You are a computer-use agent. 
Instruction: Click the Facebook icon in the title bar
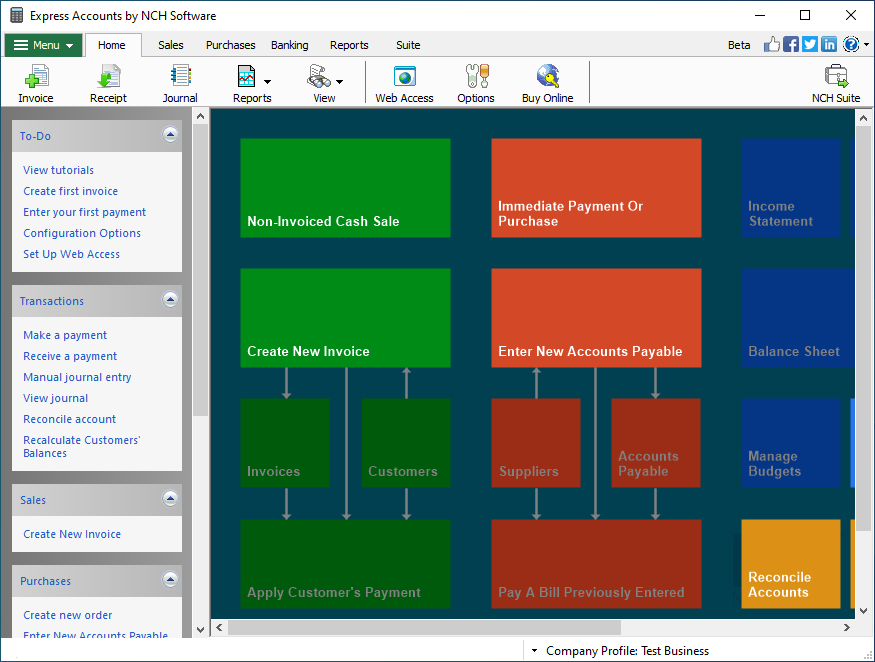click(790, 44)
